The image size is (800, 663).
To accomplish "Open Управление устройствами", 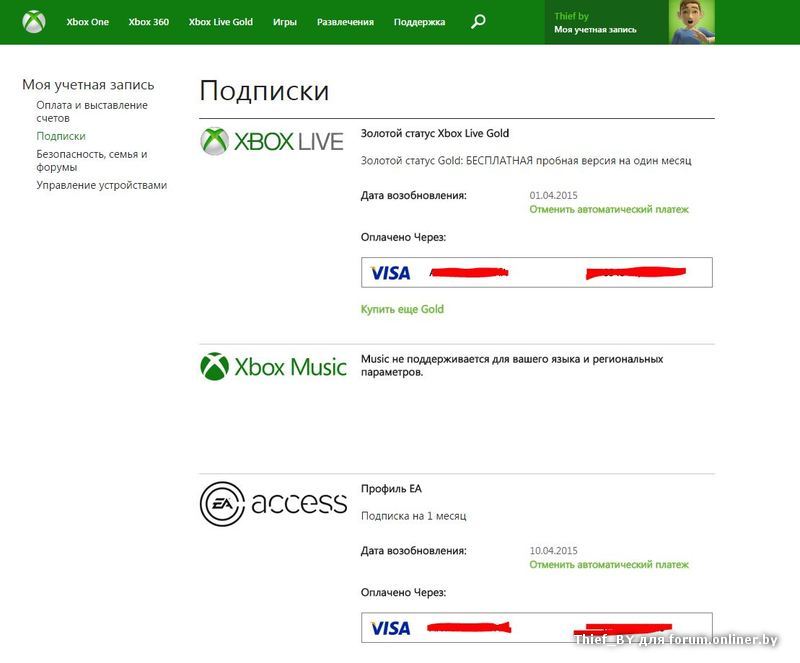I will coord(102,185).
